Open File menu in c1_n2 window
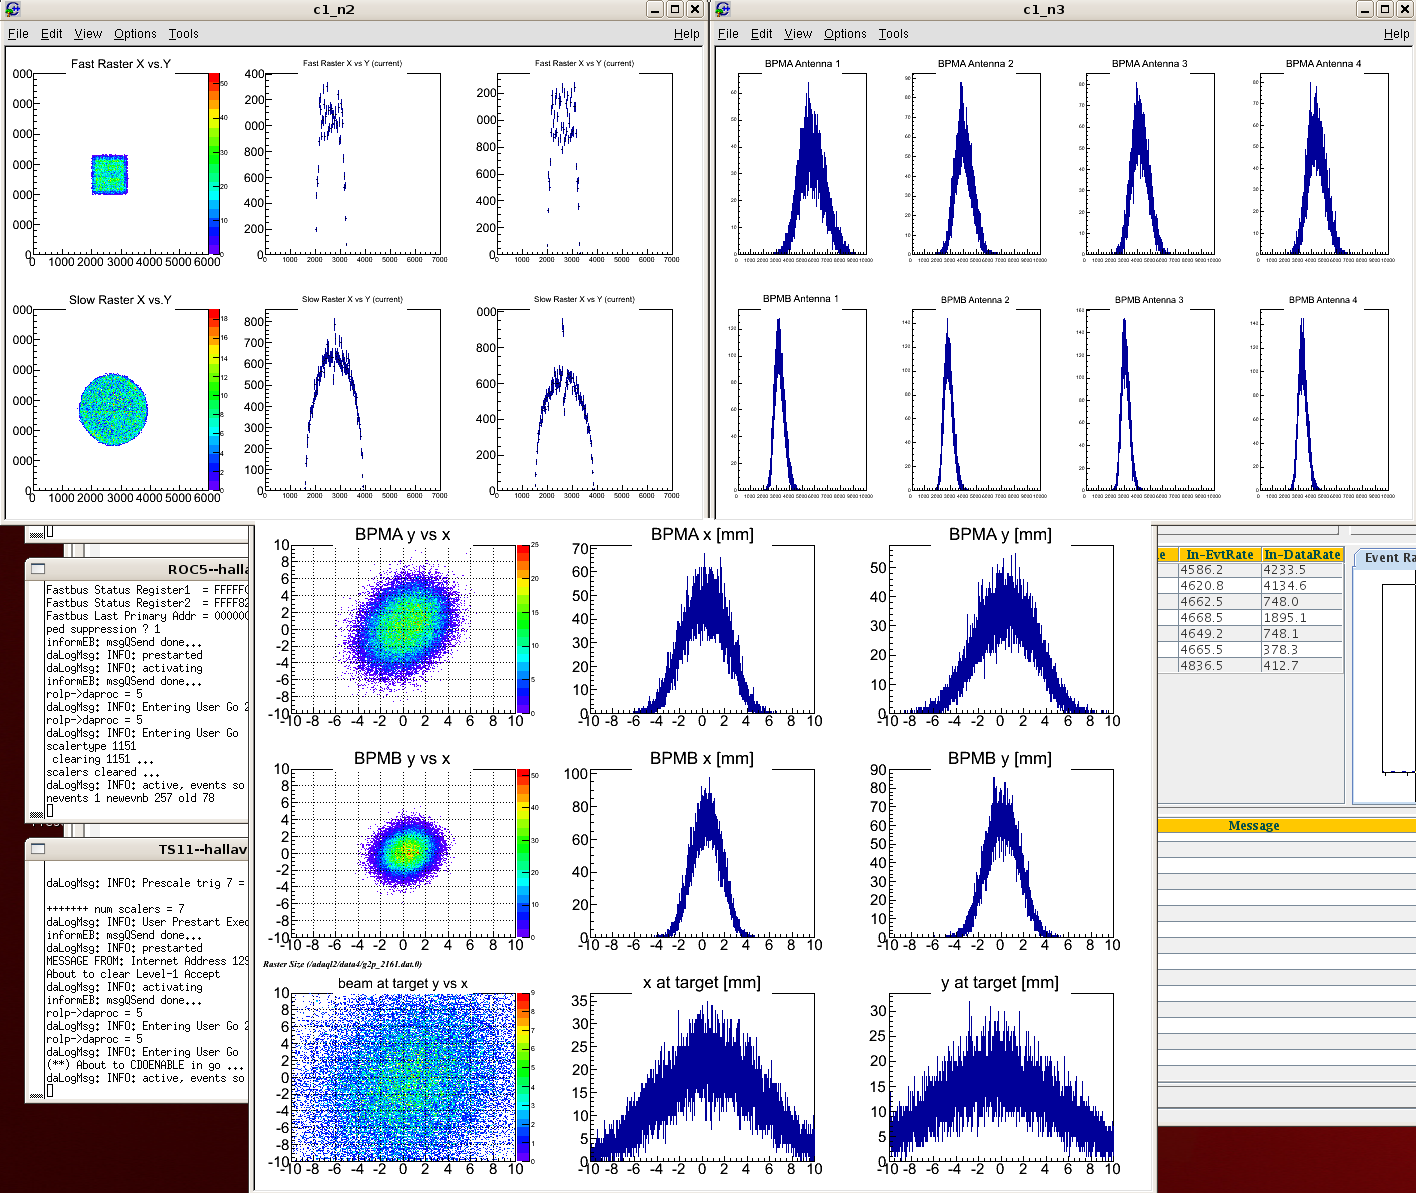 tap(18, 33)
